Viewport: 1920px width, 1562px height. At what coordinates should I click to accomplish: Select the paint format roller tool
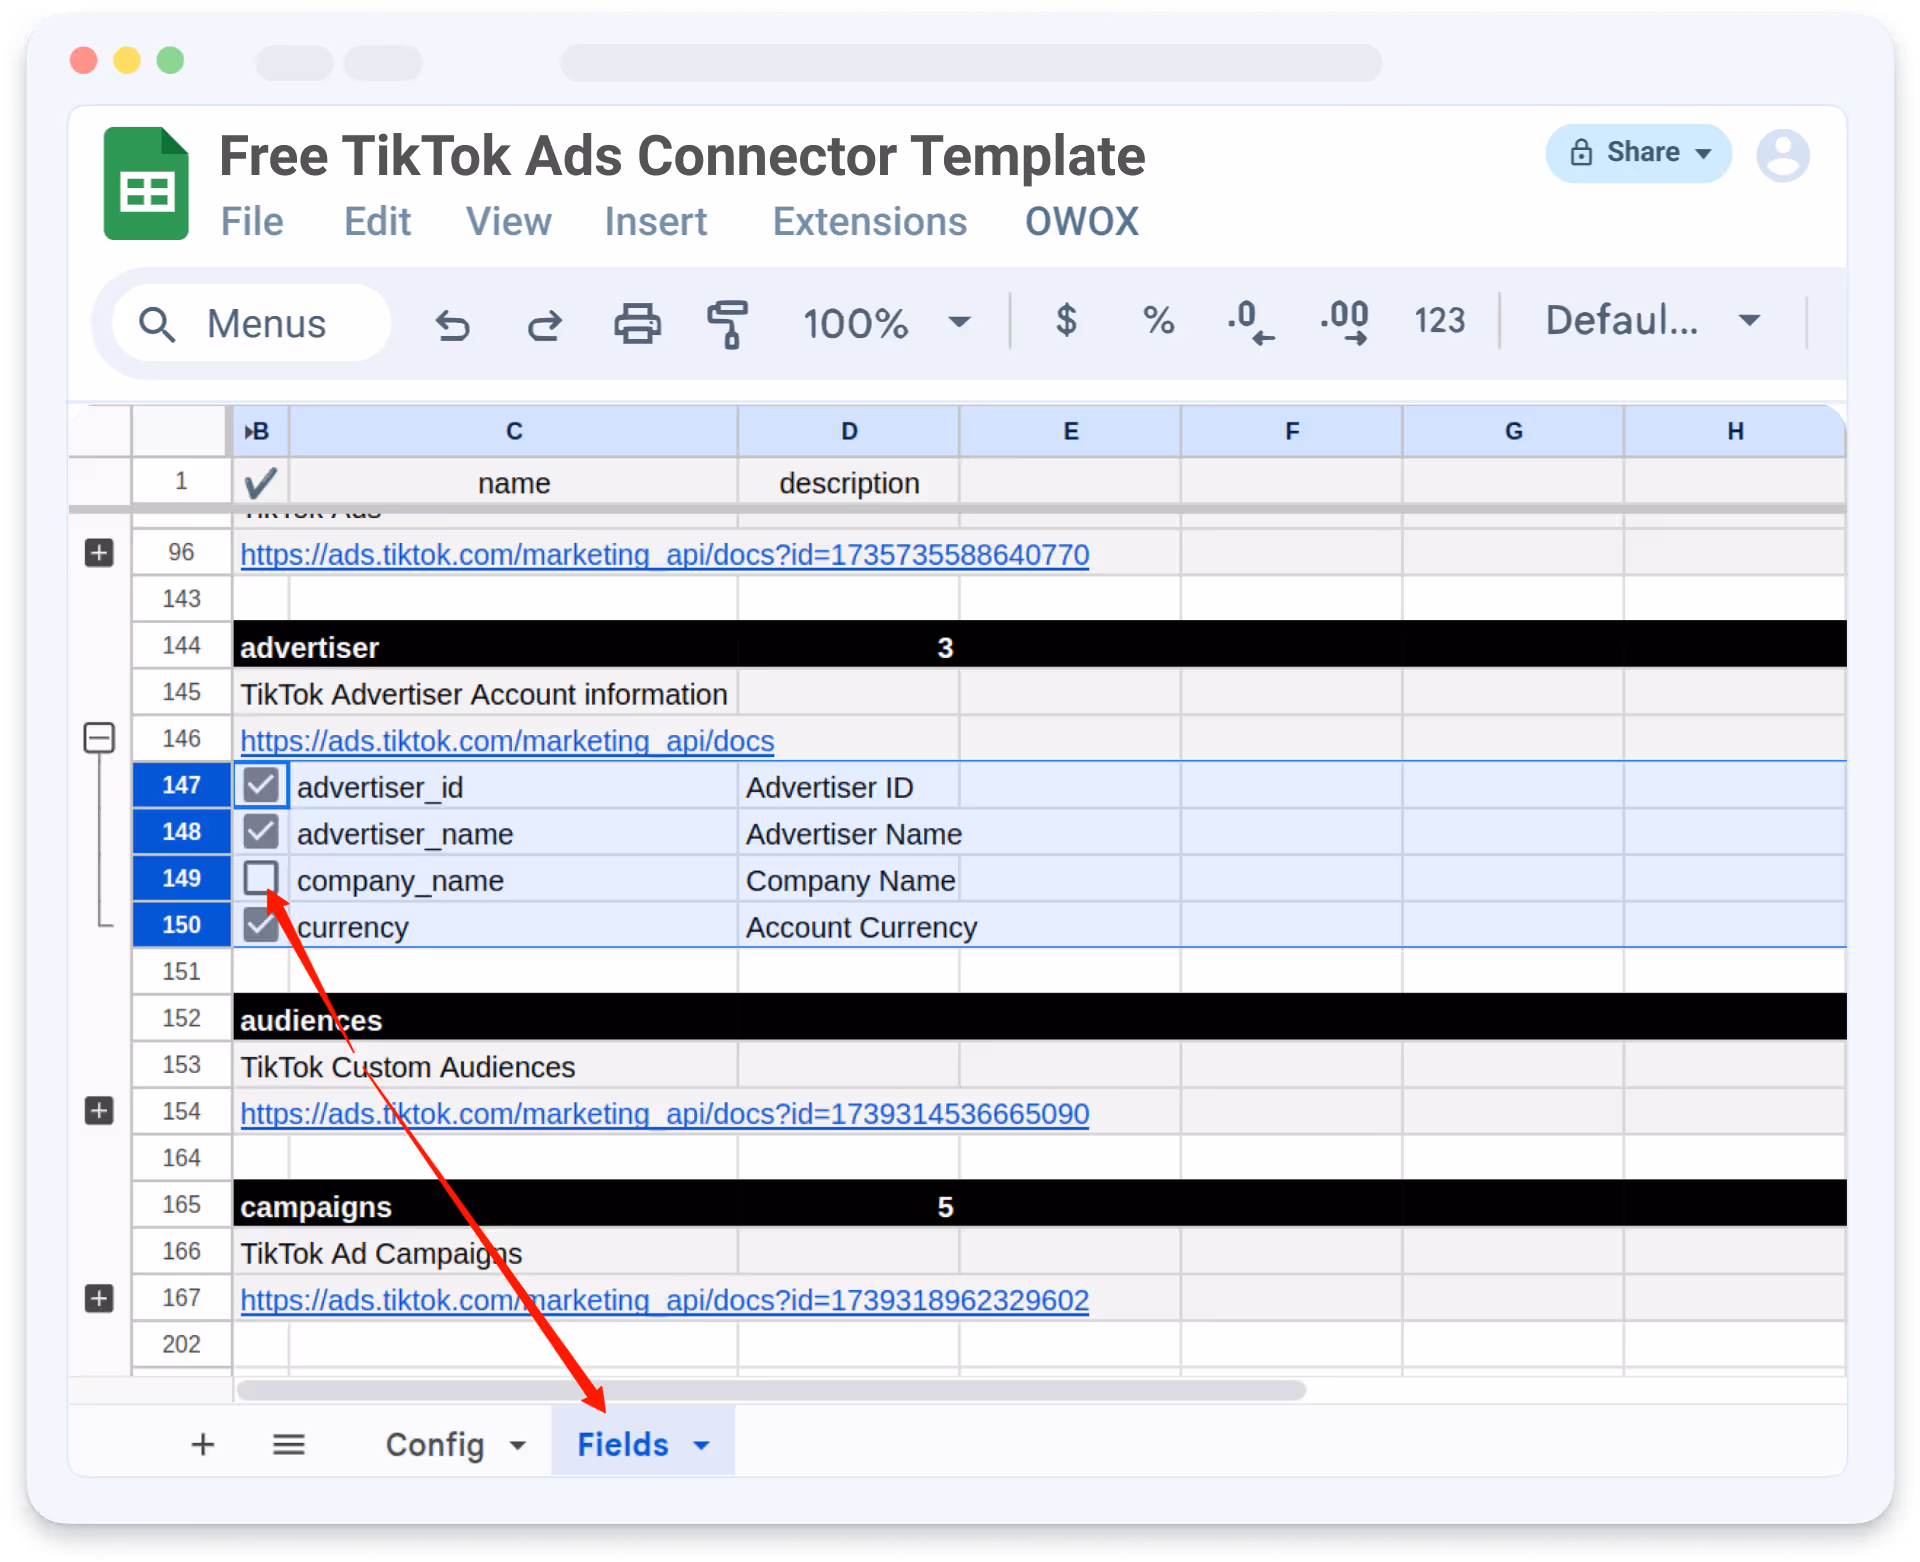point(728,324)
